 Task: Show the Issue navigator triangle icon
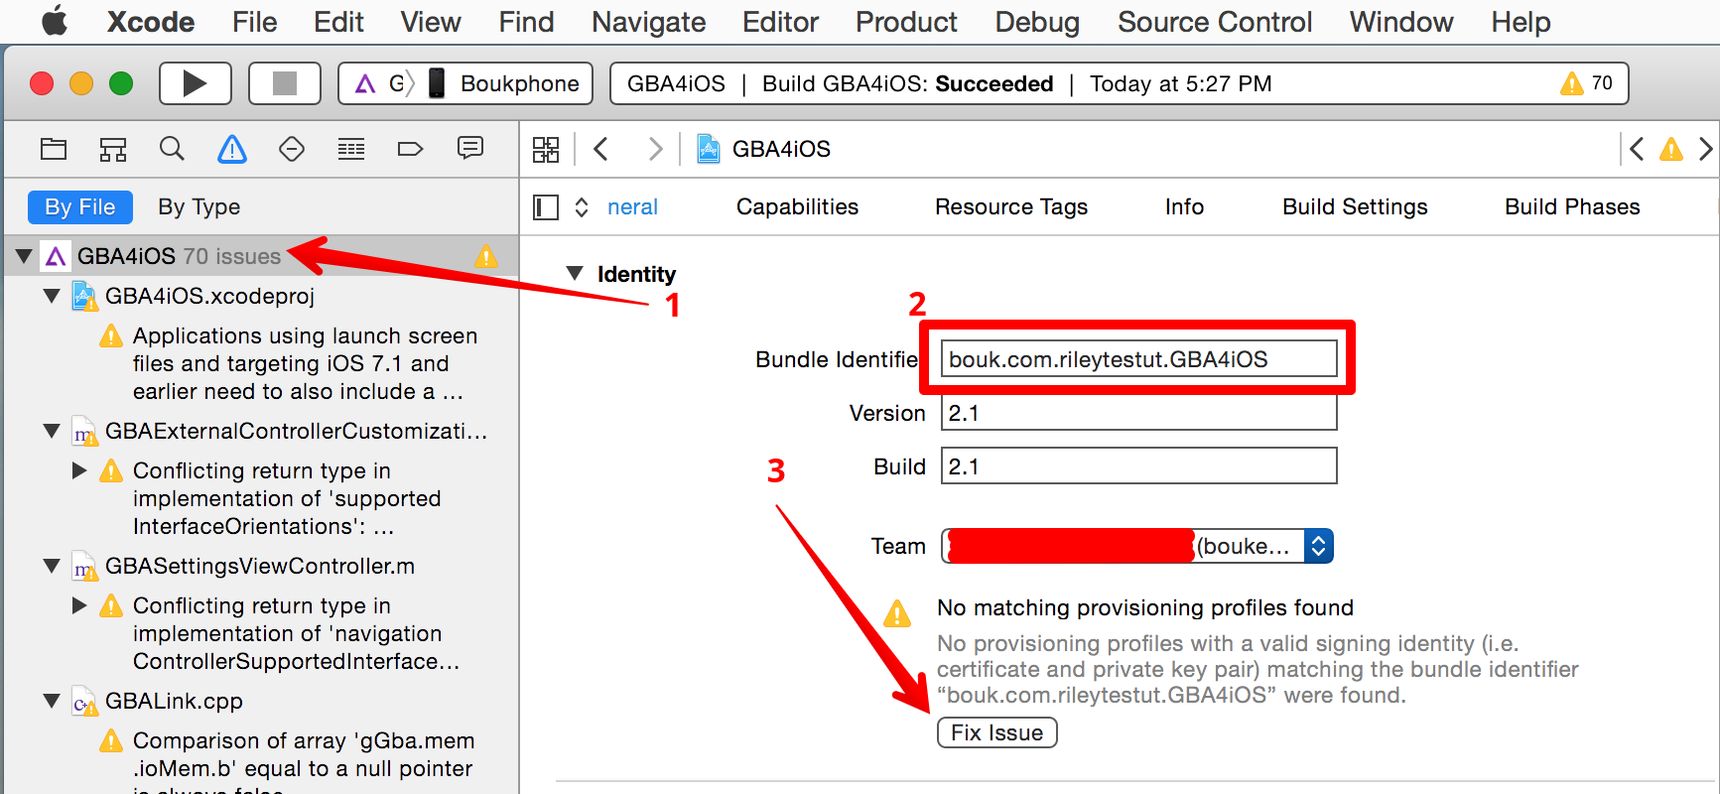tap(232, 149)
